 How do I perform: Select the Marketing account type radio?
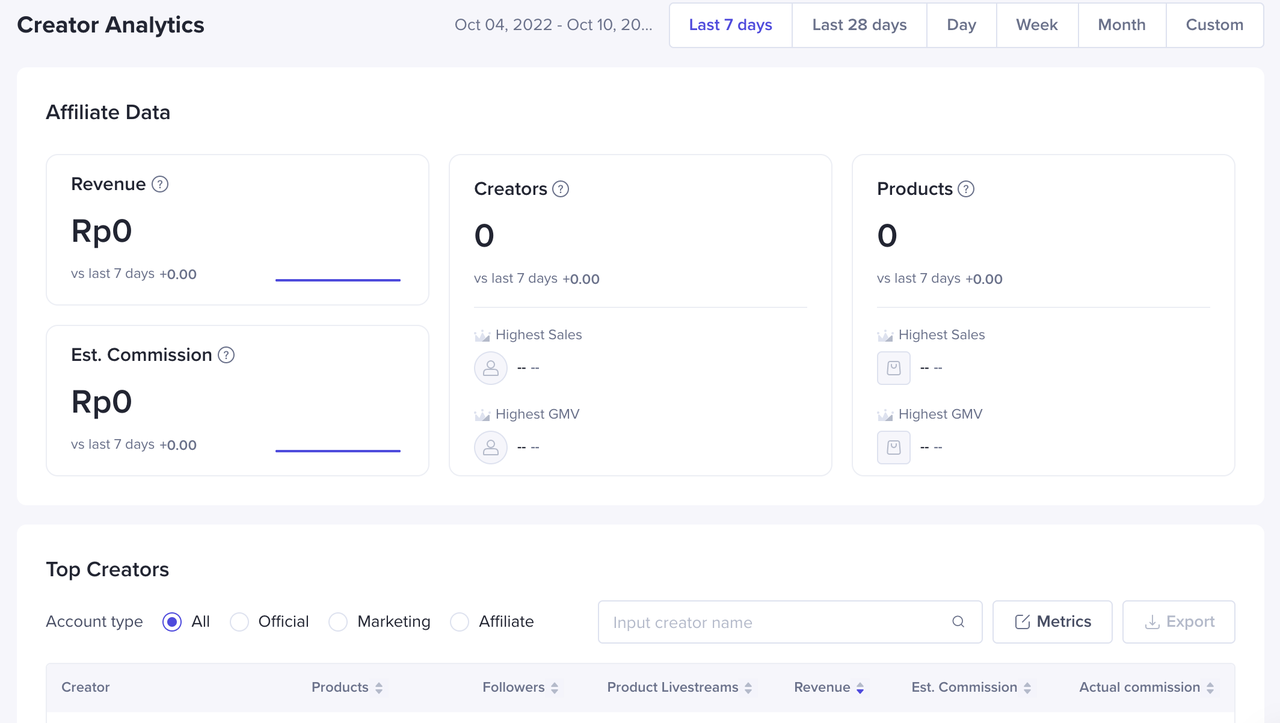pos(339,622)
